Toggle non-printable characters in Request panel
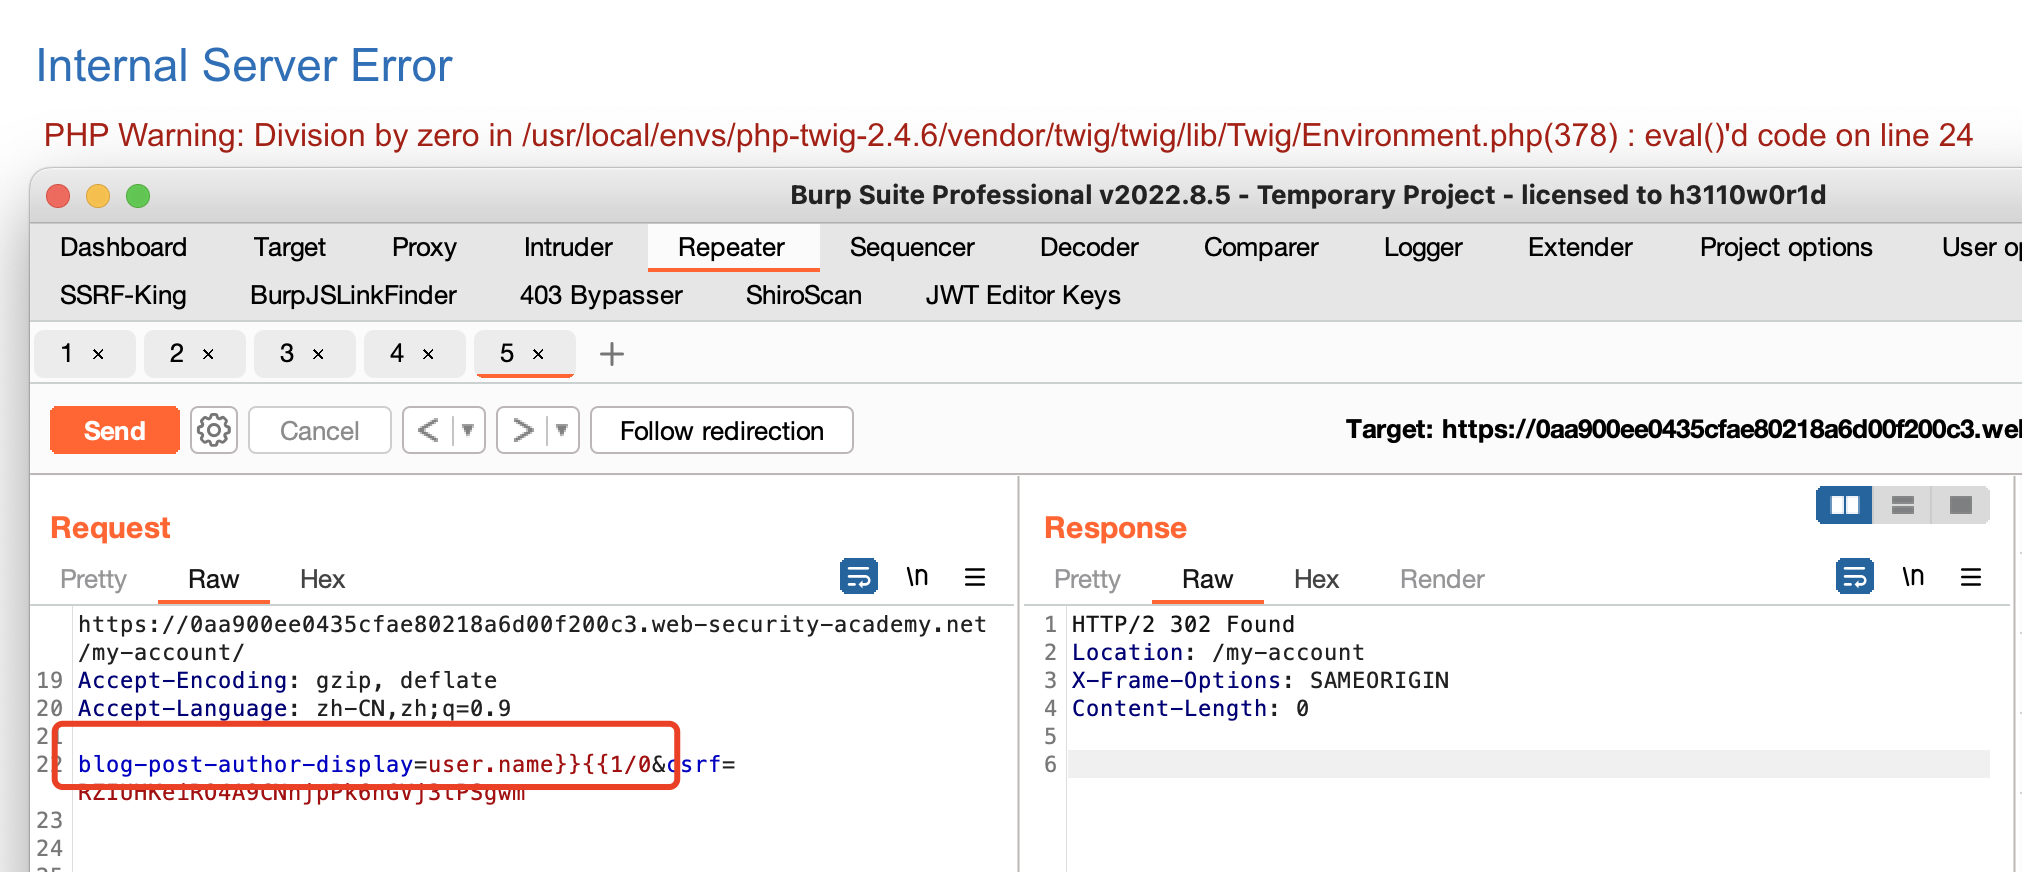The width and height of the screenshot is (2022, 872). tap(917, 576)
